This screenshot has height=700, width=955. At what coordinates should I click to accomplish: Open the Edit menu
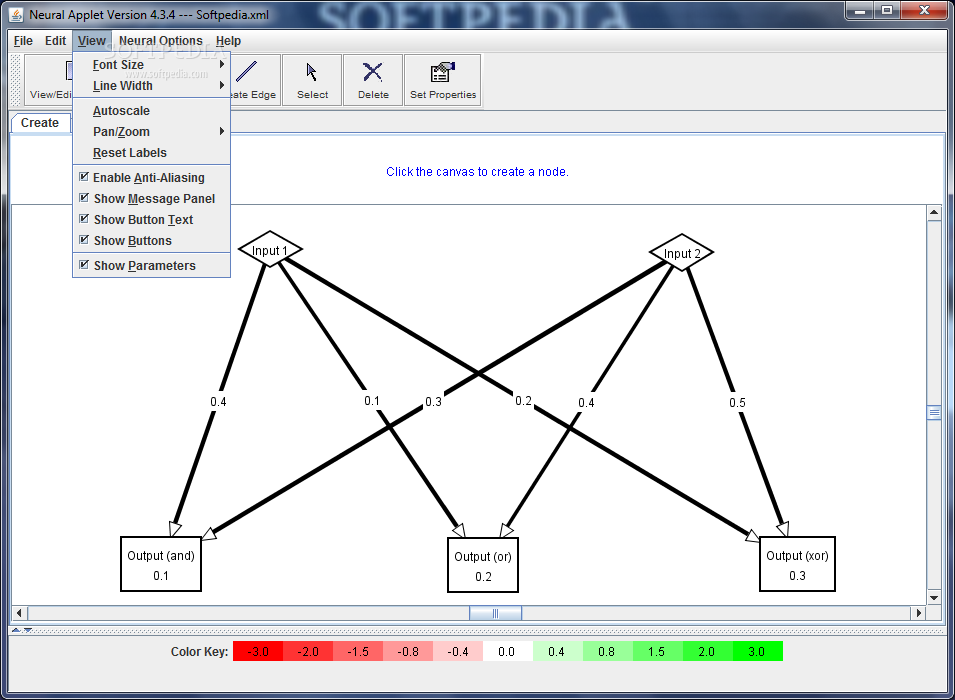point(55,41)
